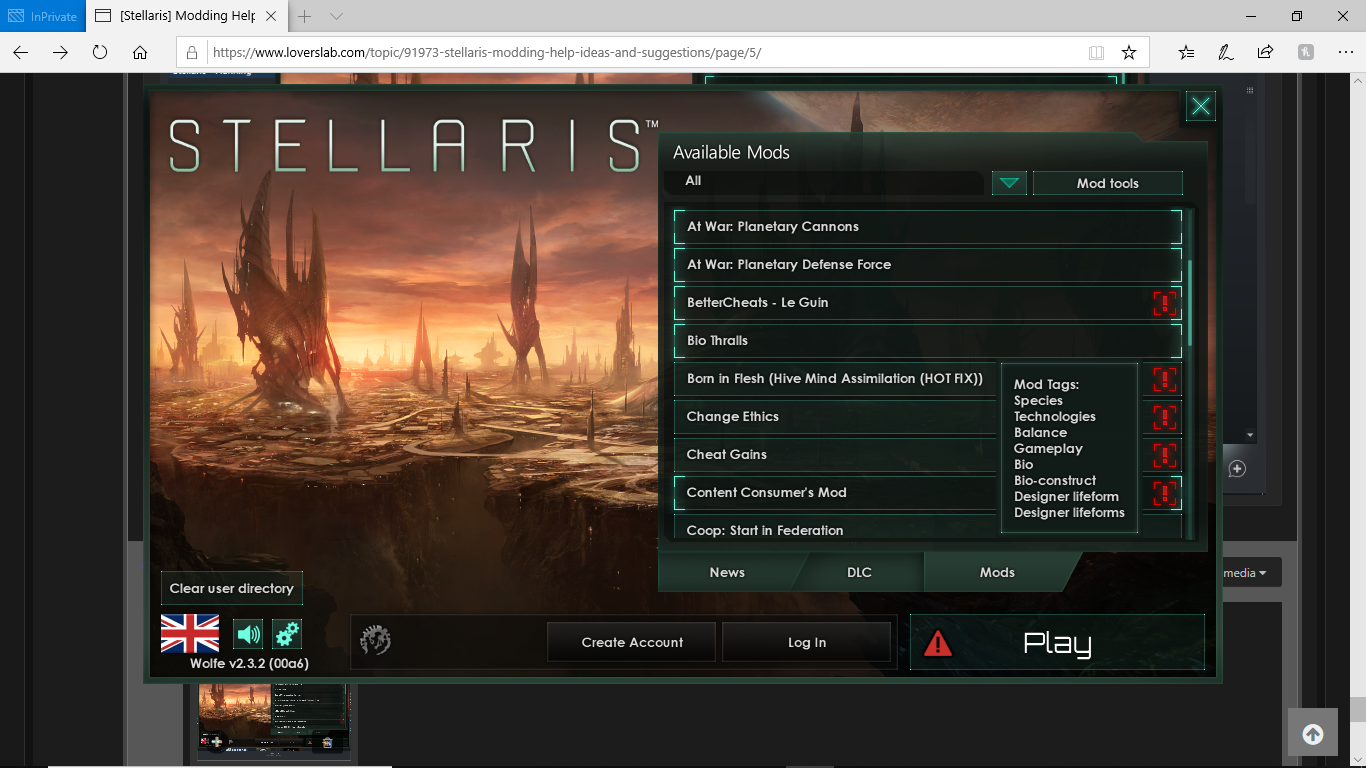This screenshot has width=1366, height=768.
Task: Switch to the News tab
Action: (727, 572)
